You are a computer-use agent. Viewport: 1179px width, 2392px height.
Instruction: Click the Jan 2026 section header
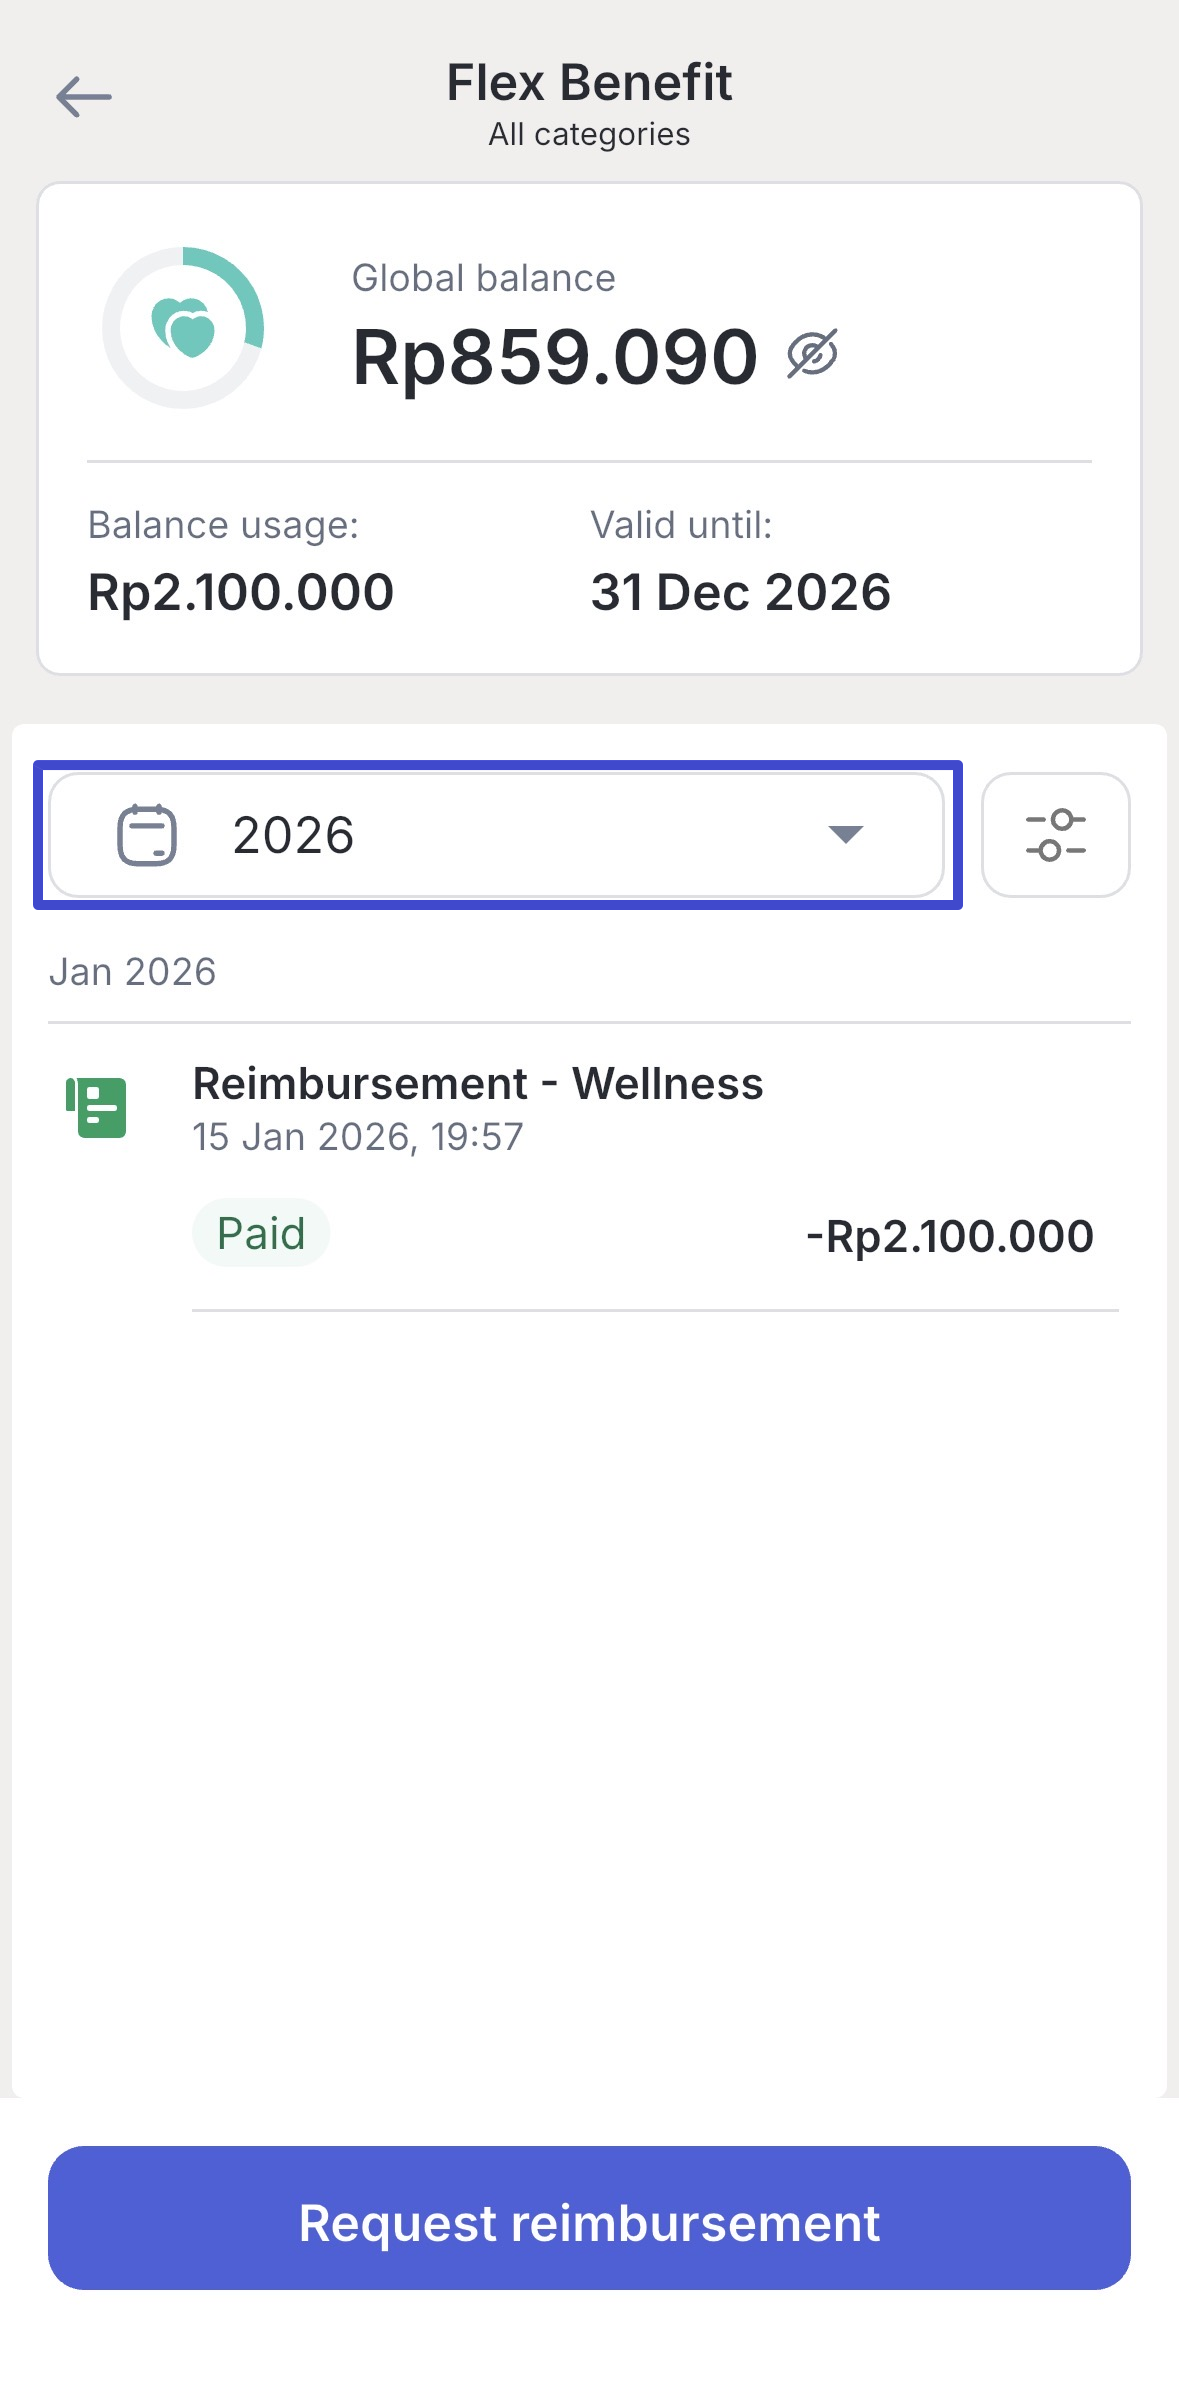132,972
